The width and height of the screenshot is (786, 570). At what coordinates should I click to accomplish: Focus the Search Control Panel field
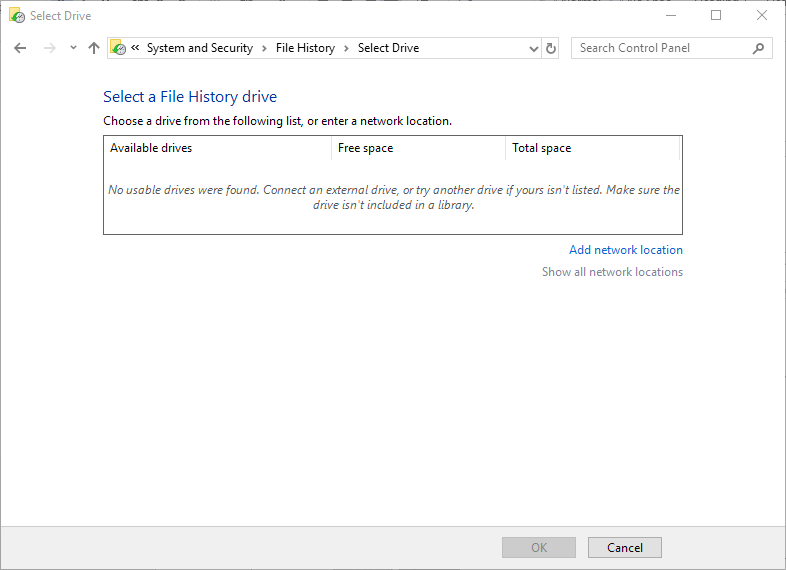pyautogui.click(x=664, y=48)
